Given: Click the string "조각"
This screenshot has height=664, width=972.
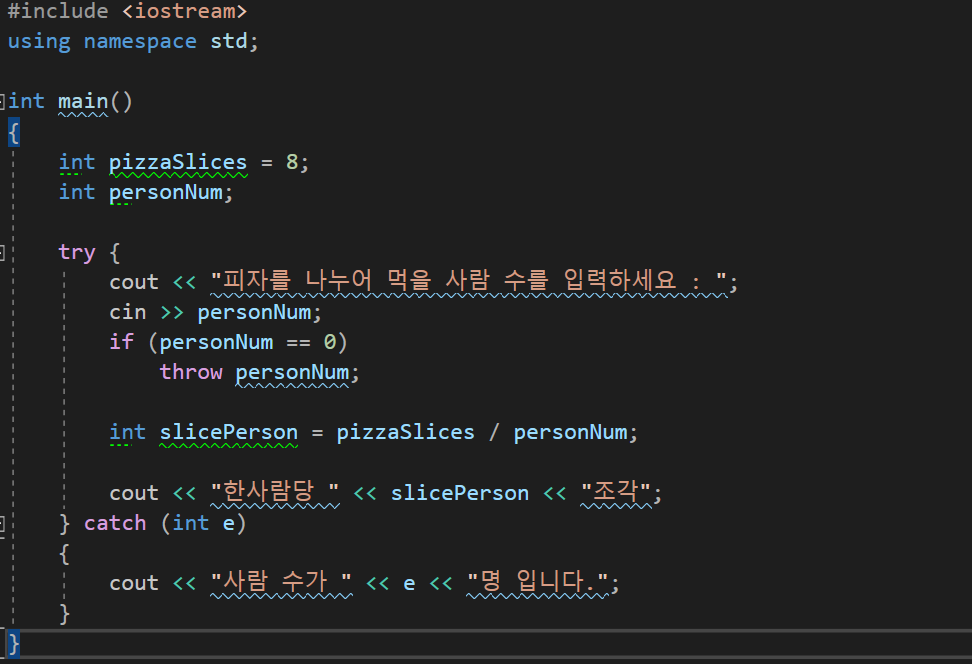Looking at the screenshot, I should point(616,492).
